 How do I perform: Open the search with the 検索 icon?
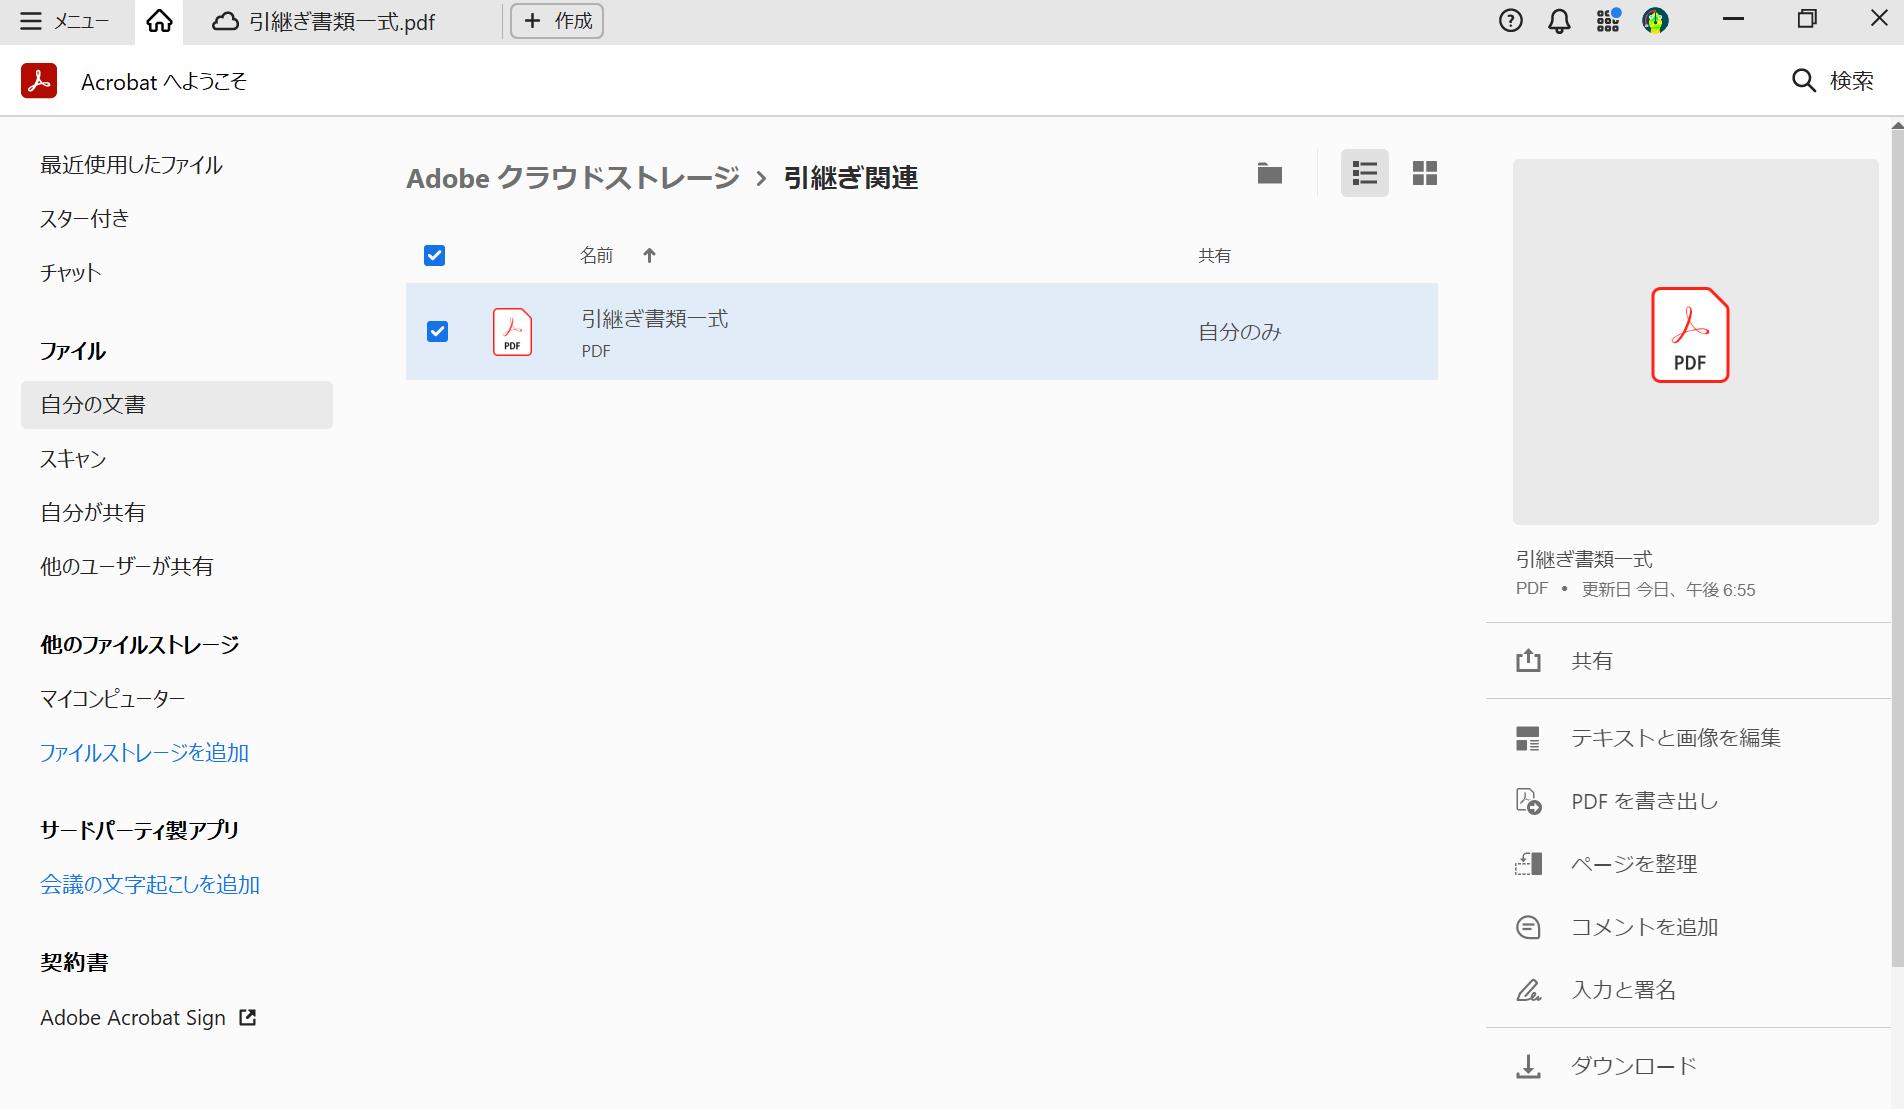pyautogui.click(x=1803, y=80)
